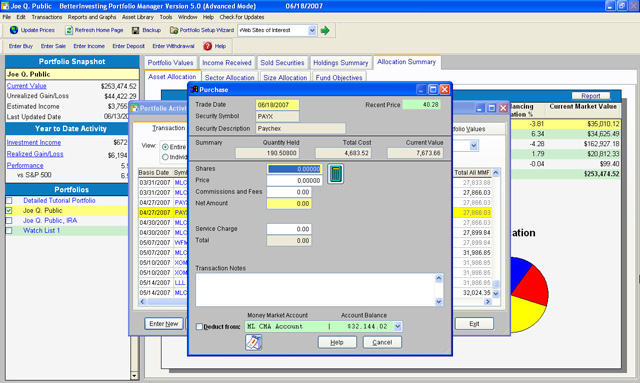Click the Current Value link

(27, 86)
